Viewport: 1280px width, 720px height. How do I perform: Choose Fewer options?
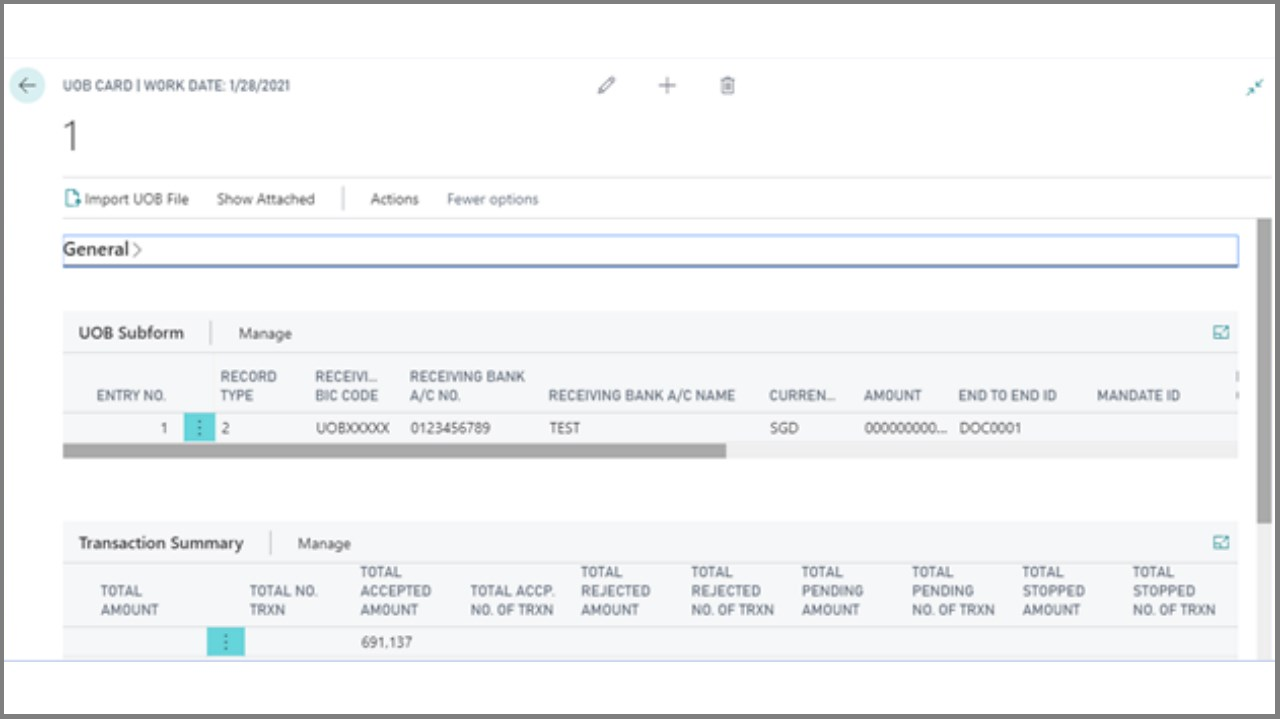tap(492, 199)
